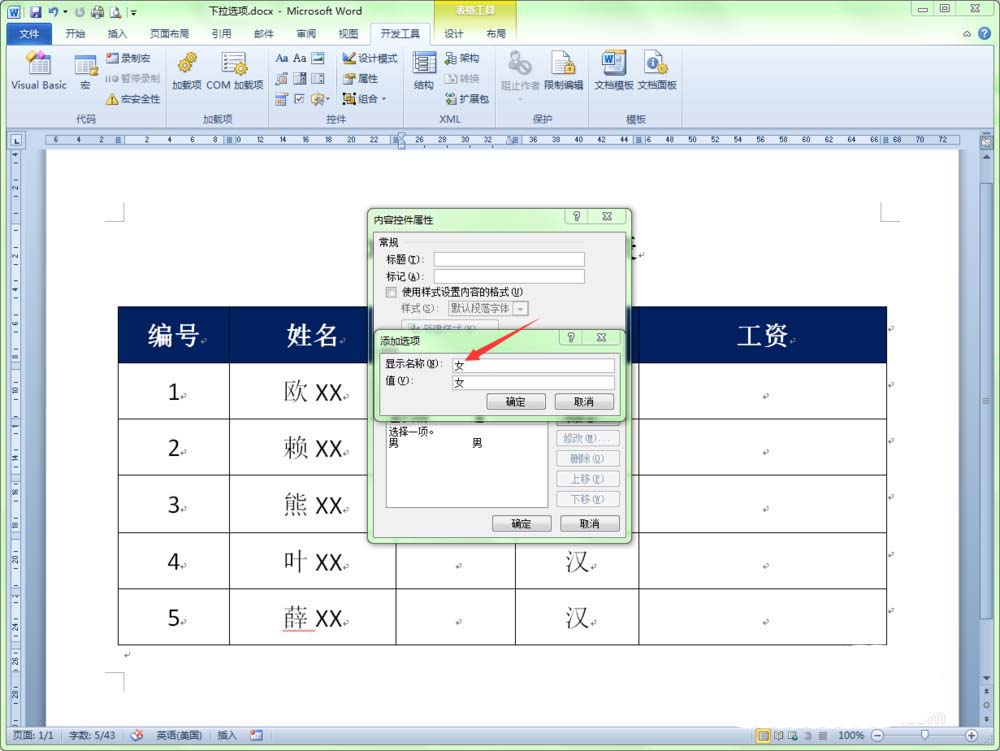Open the 加载项 add-ins dialog
Screen dimensions: 1000x751
coord(186,71)
